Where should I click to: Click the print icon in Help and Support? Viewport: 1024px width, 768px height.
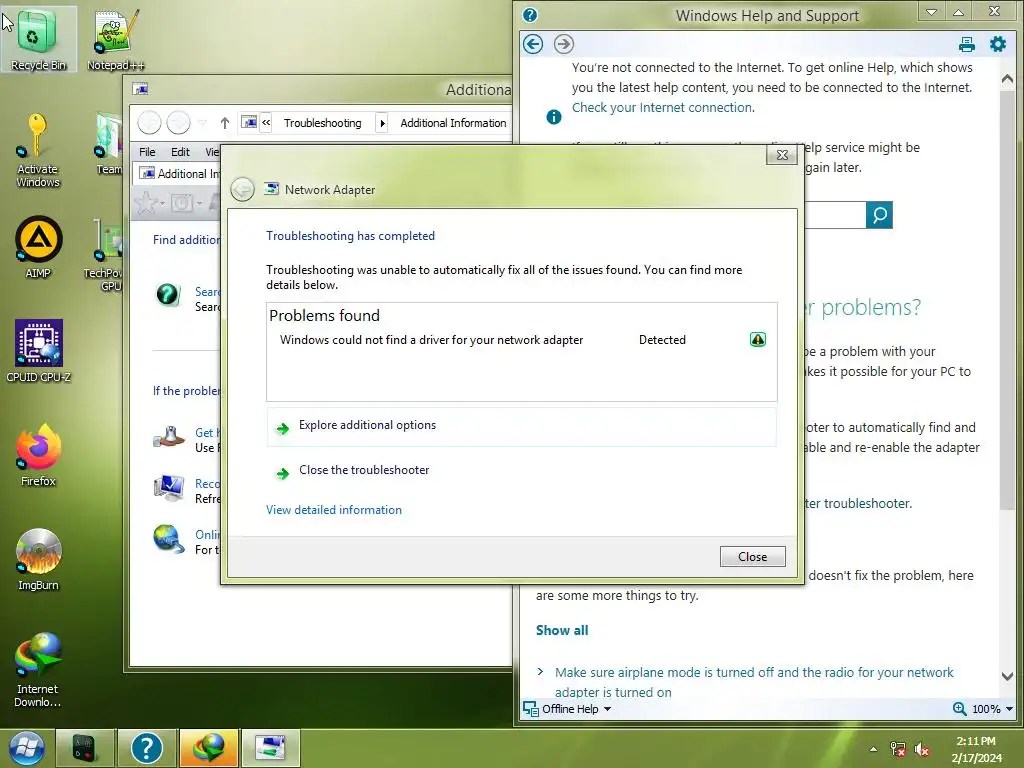967,44
